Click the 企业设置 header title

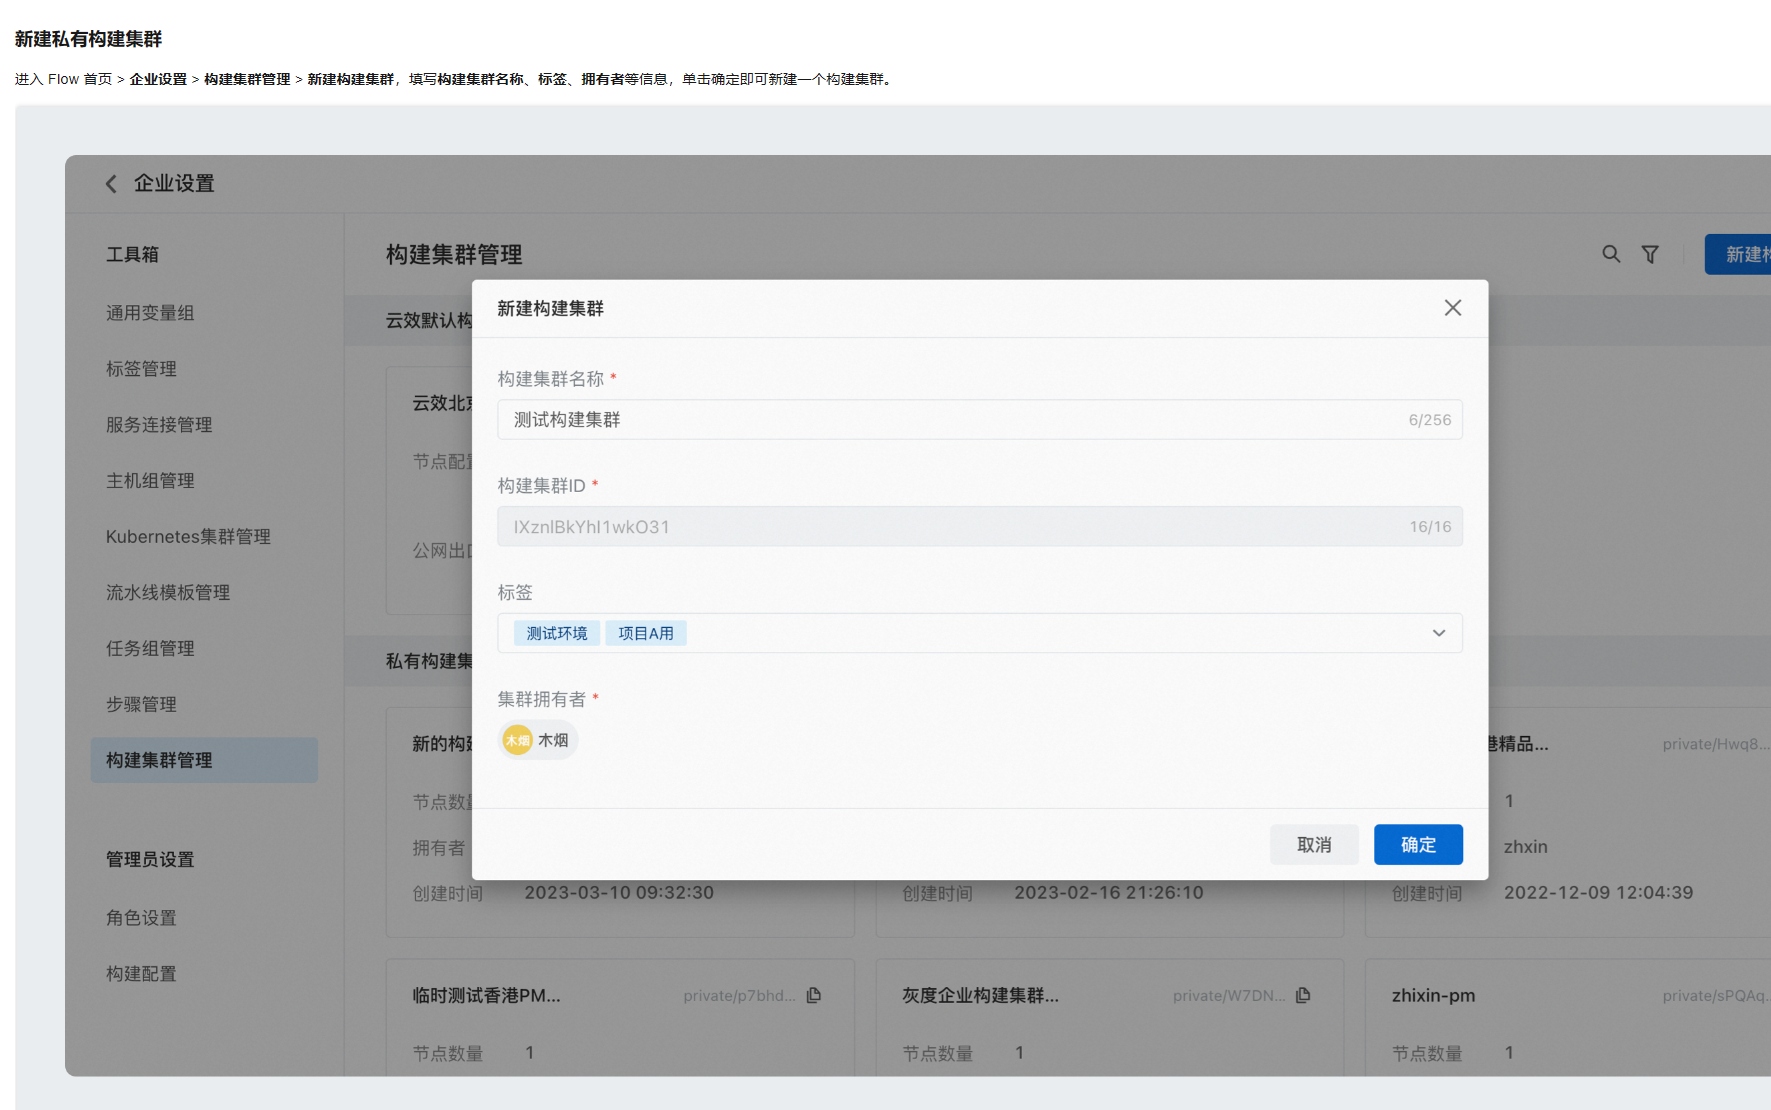174,184
